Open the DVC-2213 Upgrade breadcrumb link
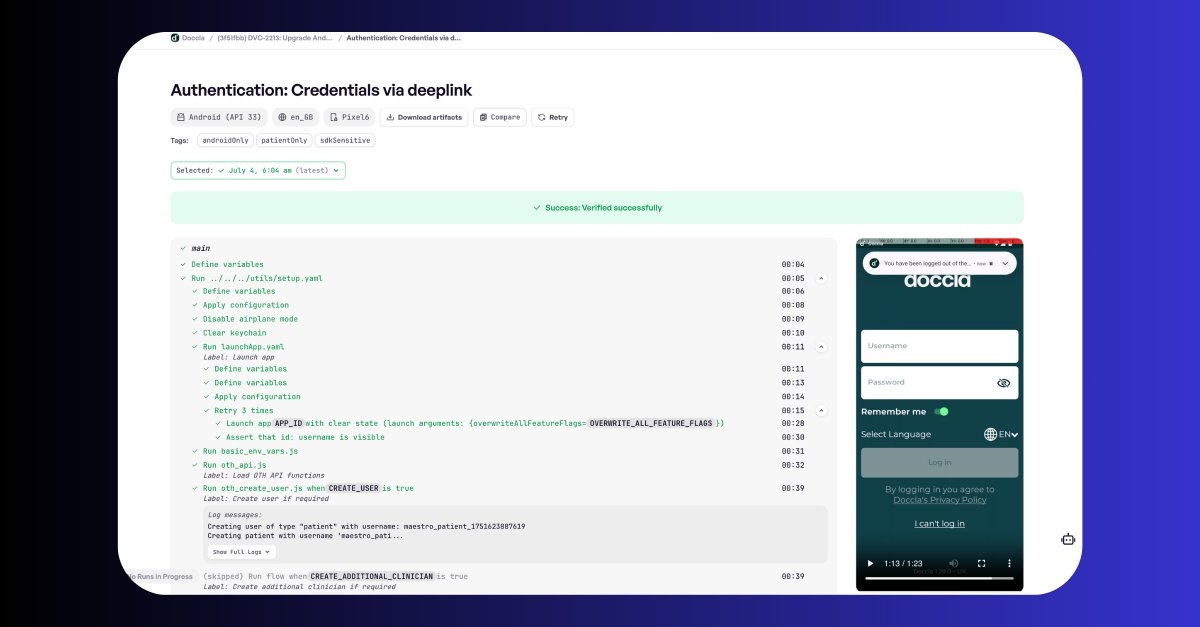 pos(275,37)
